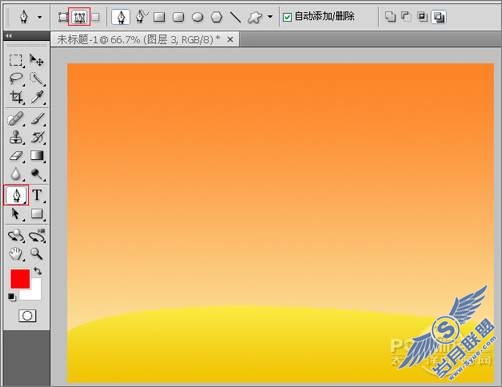Select the Clone Stamp tool
Image resolution: width=502 pixels, height=387 pixels.
16,137
